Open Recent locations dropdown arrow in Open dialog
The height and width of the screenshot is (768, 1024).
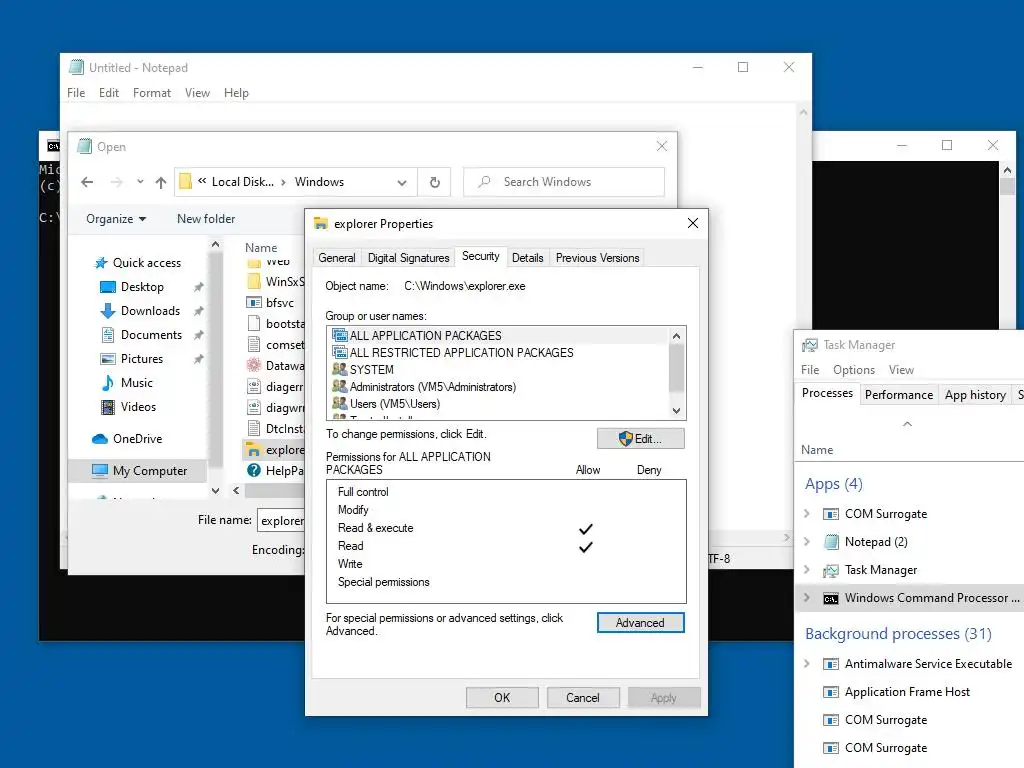[140, 182]
